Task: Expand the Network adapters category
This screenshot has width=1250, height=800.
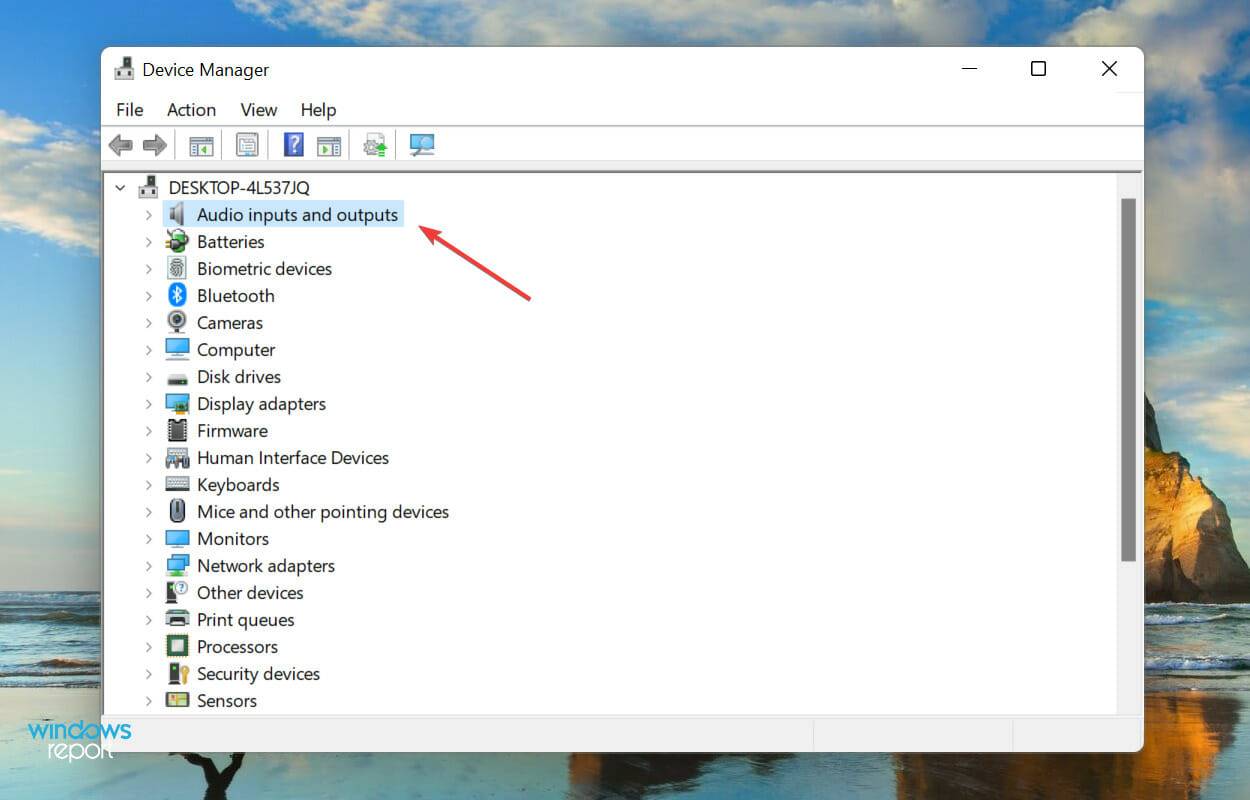Action: click(x=147, y=565)
